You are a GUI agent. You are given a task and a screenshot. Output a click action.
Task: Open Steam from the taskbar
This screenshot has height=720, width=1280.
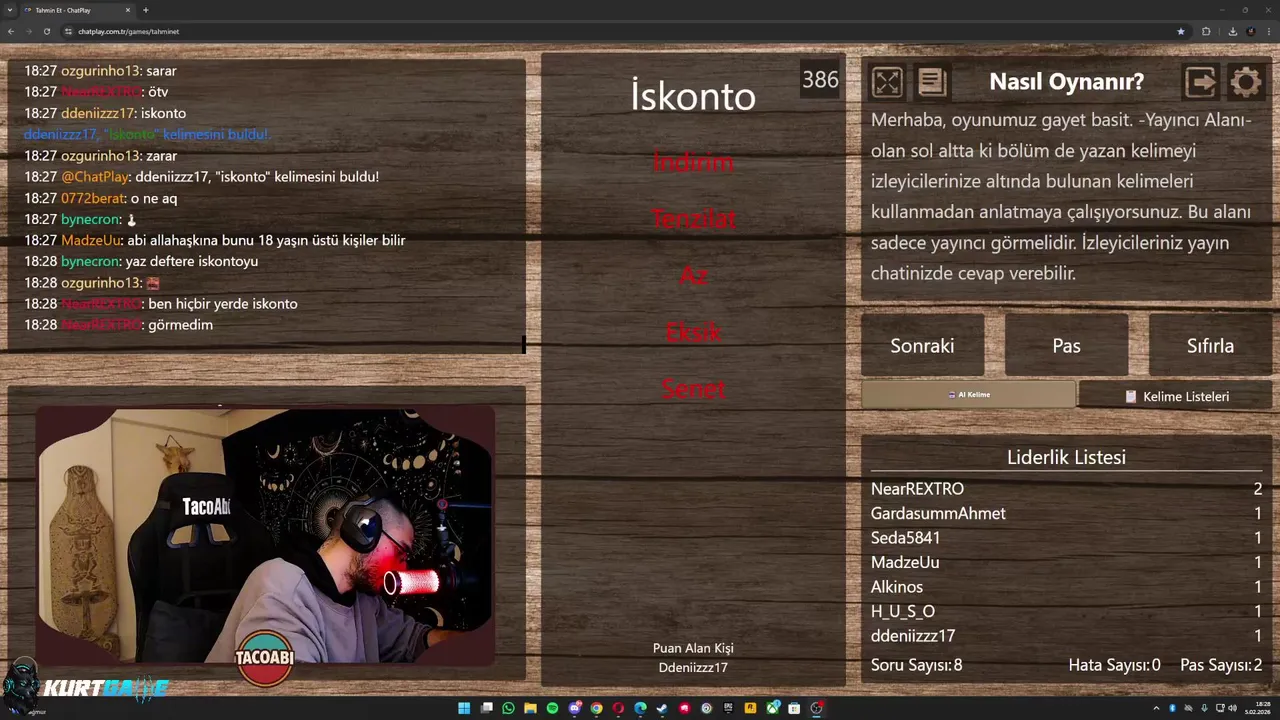tap(662, 708)
